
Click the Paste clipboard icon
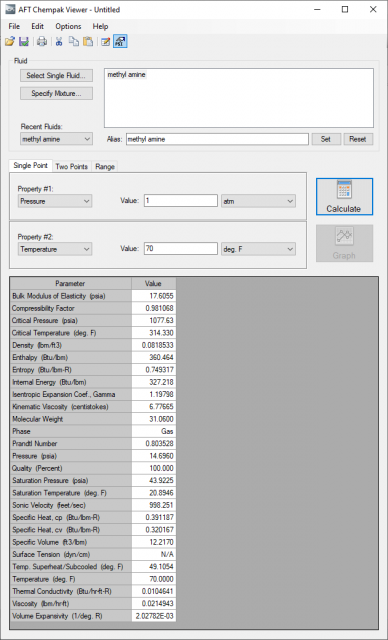88,41
